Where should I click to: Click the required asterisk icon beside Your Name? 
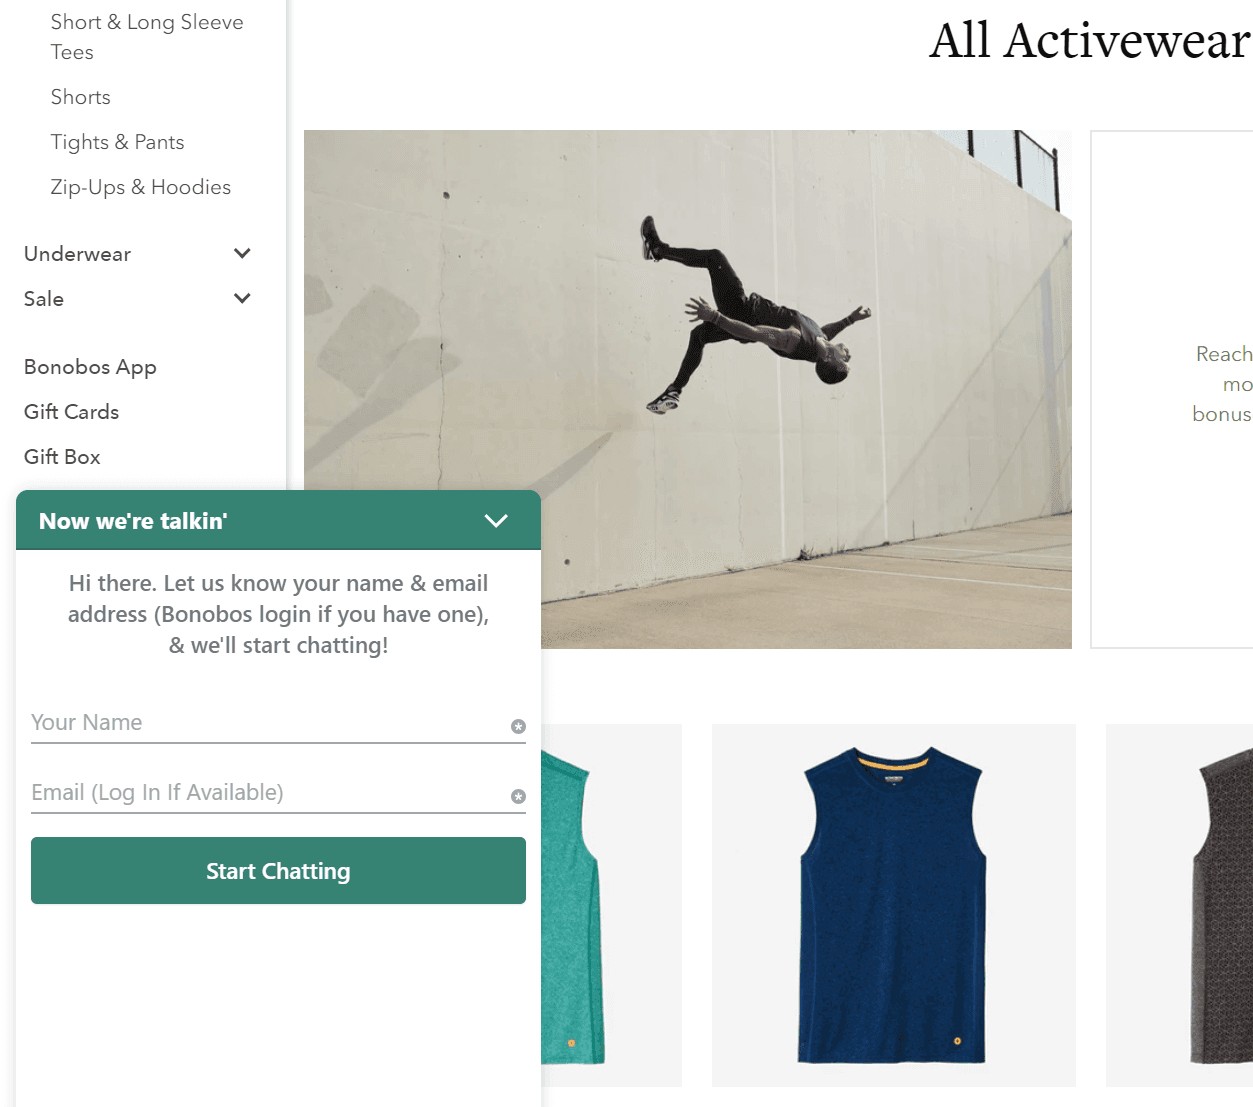click(518, 727)
